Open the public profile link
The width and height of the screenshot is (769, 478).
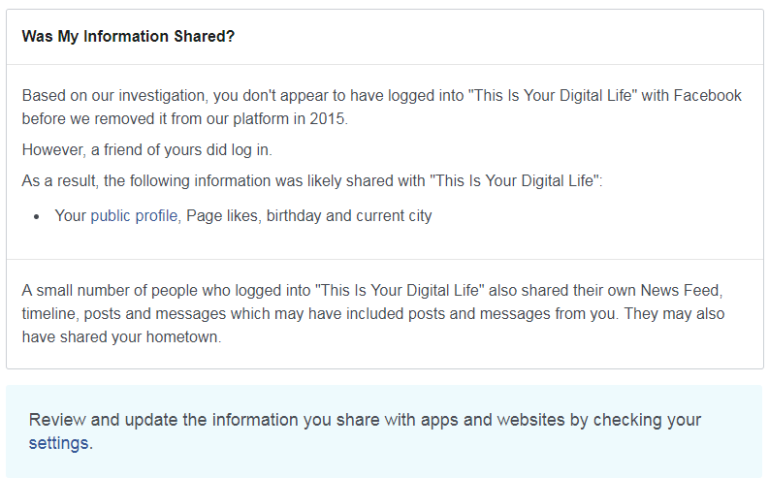[x=134, y=216]
